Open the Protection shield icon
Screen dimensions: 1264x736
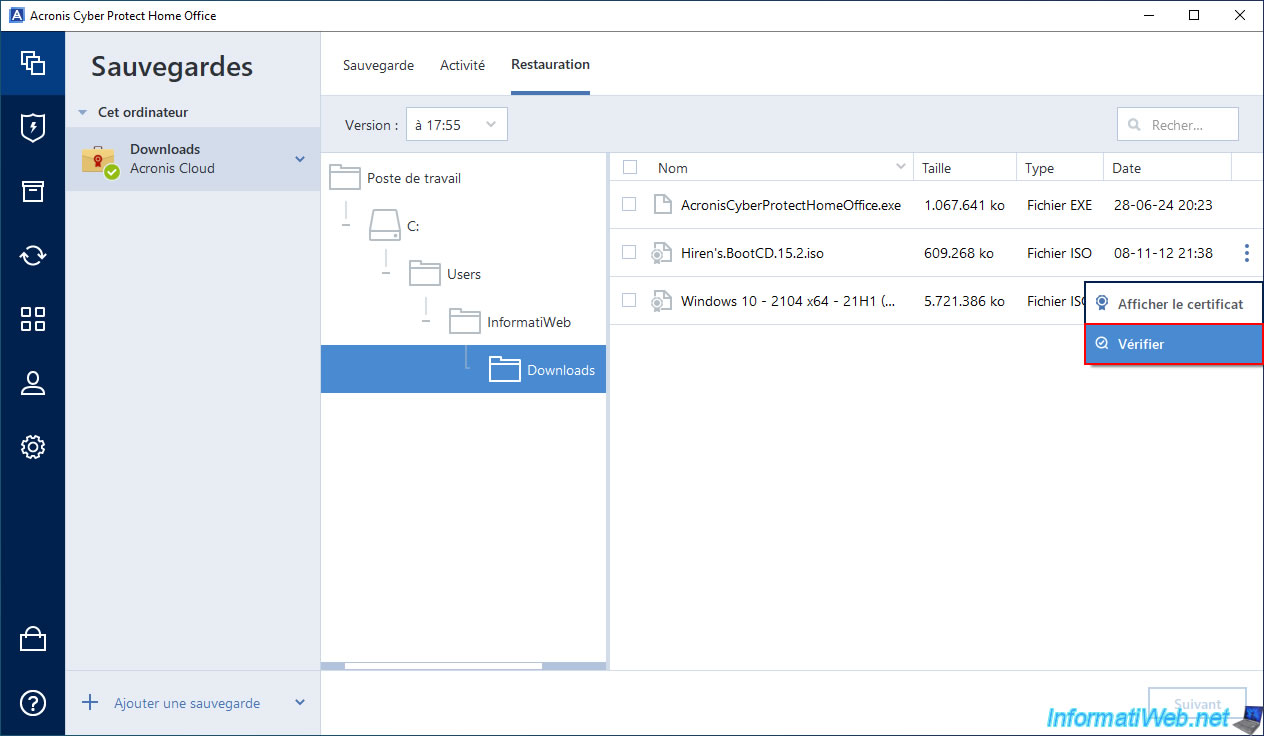pyautogui.click(x=33, y=127)
